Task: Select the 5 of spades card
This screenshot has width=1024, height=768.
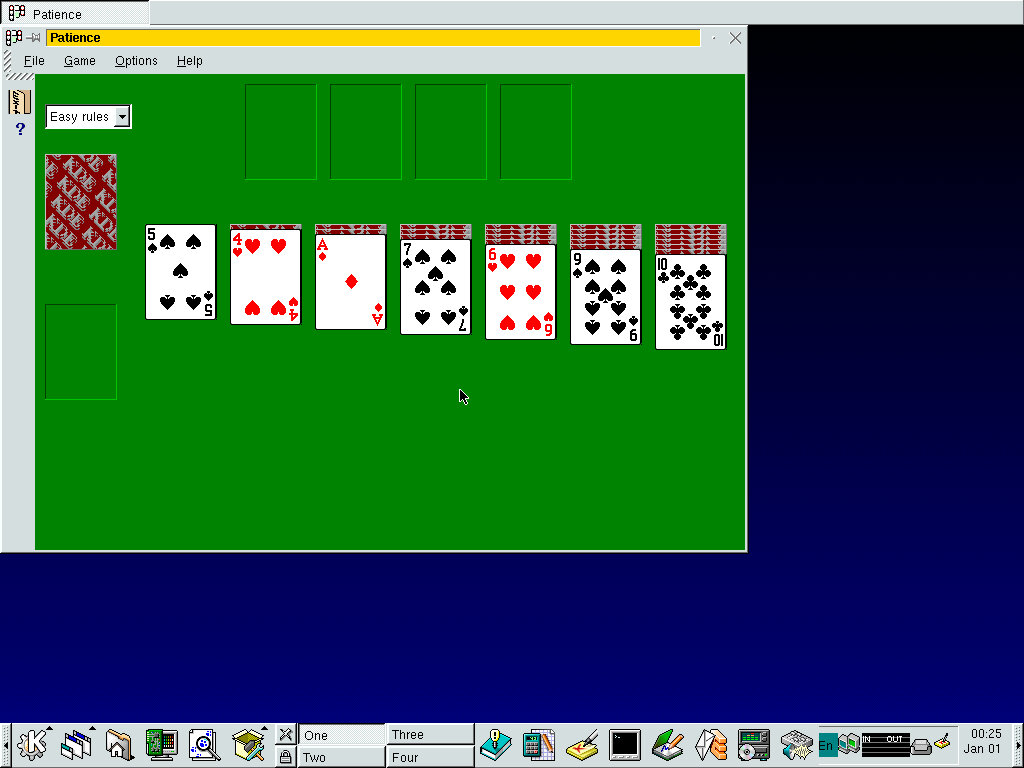Action: [x=180, y=272]
